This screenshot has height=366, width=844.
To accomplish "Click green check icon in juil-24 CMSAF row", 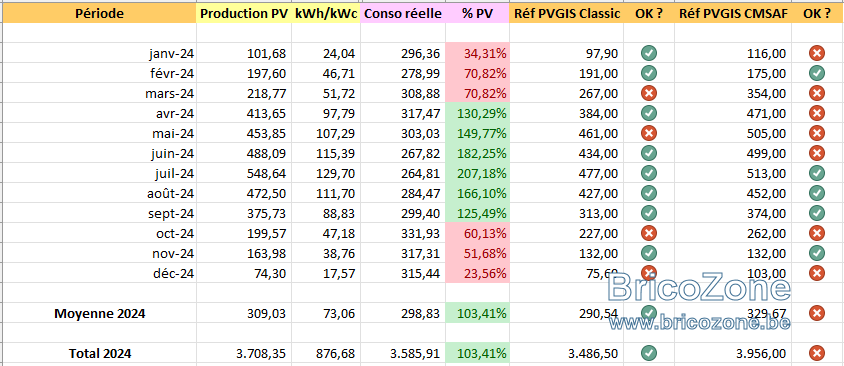I will (817, 173).
